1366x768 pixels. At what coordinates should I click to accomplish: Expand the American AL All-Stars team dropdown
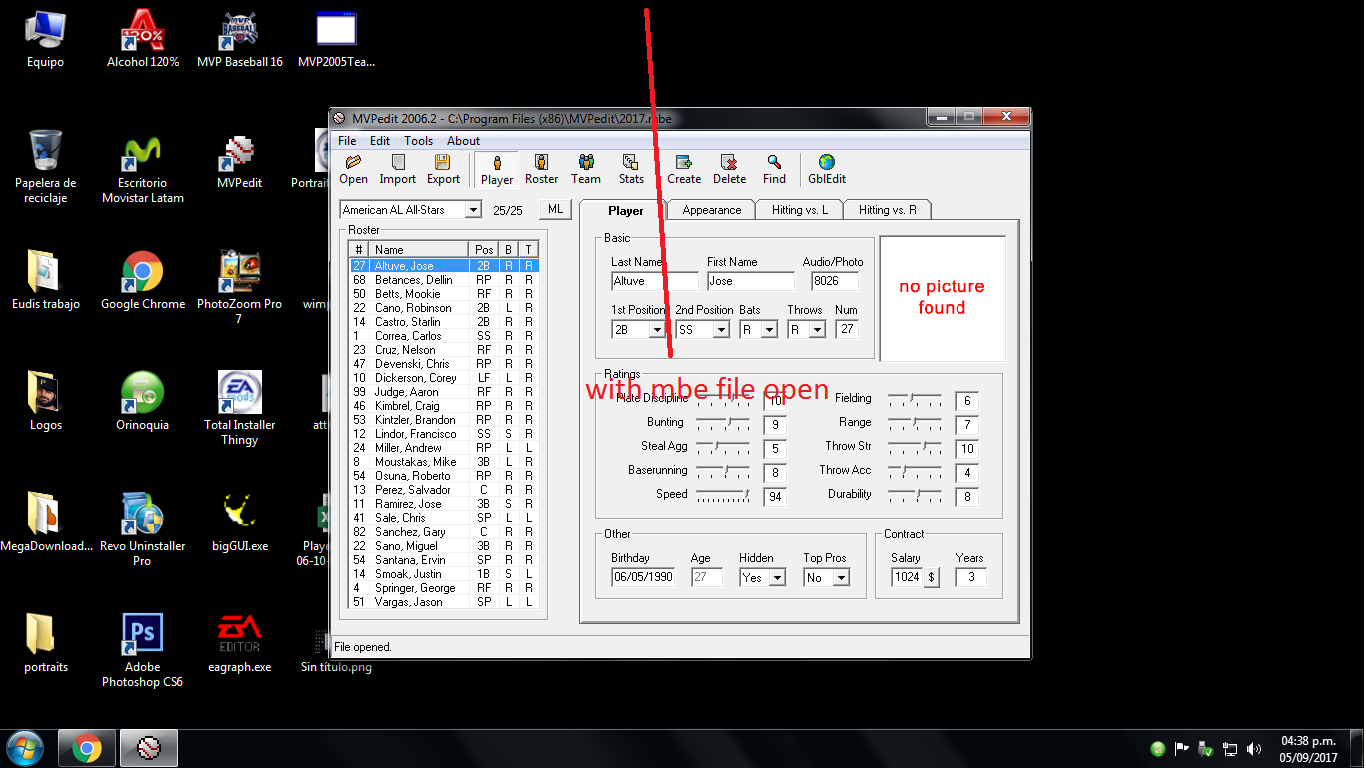click(x=473, y=210)
